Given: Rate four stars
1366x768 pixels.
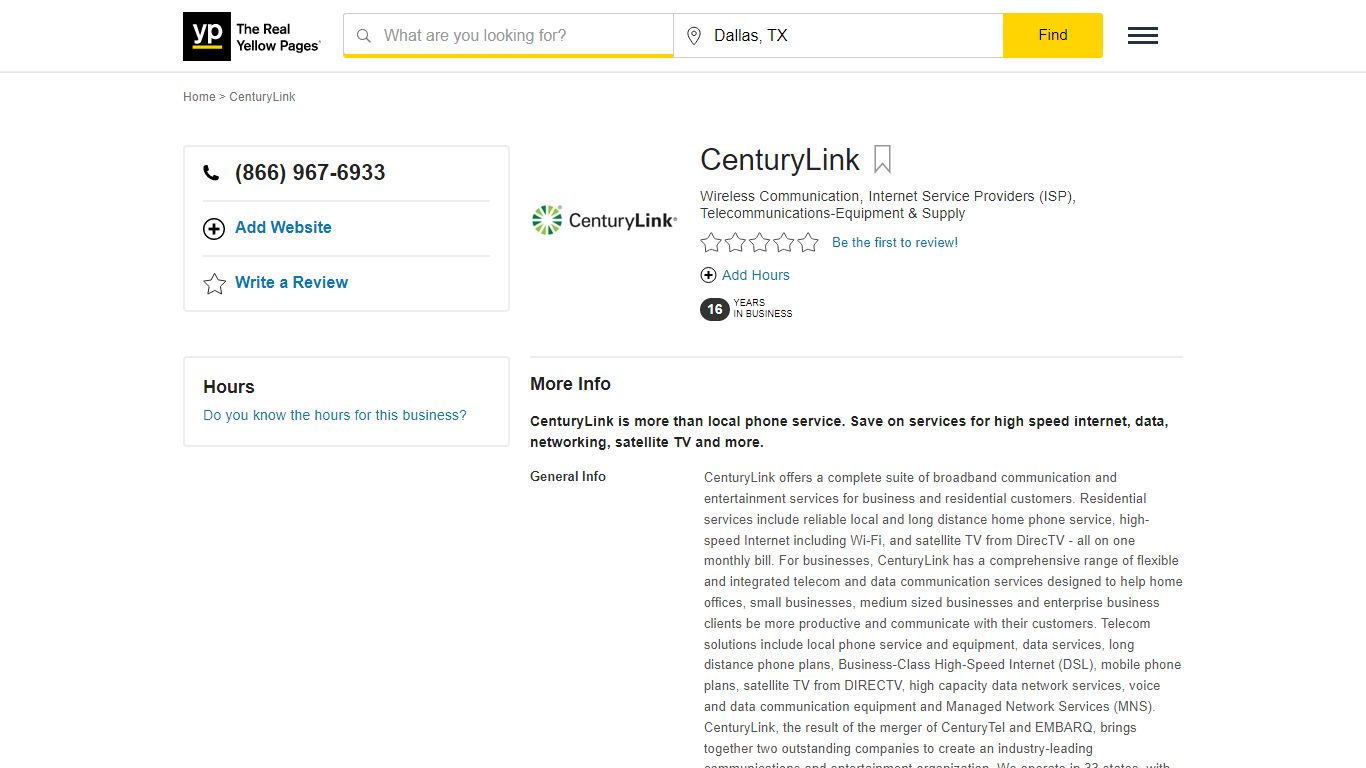Looking at the screenshot, I should click(x=784, y=242).
